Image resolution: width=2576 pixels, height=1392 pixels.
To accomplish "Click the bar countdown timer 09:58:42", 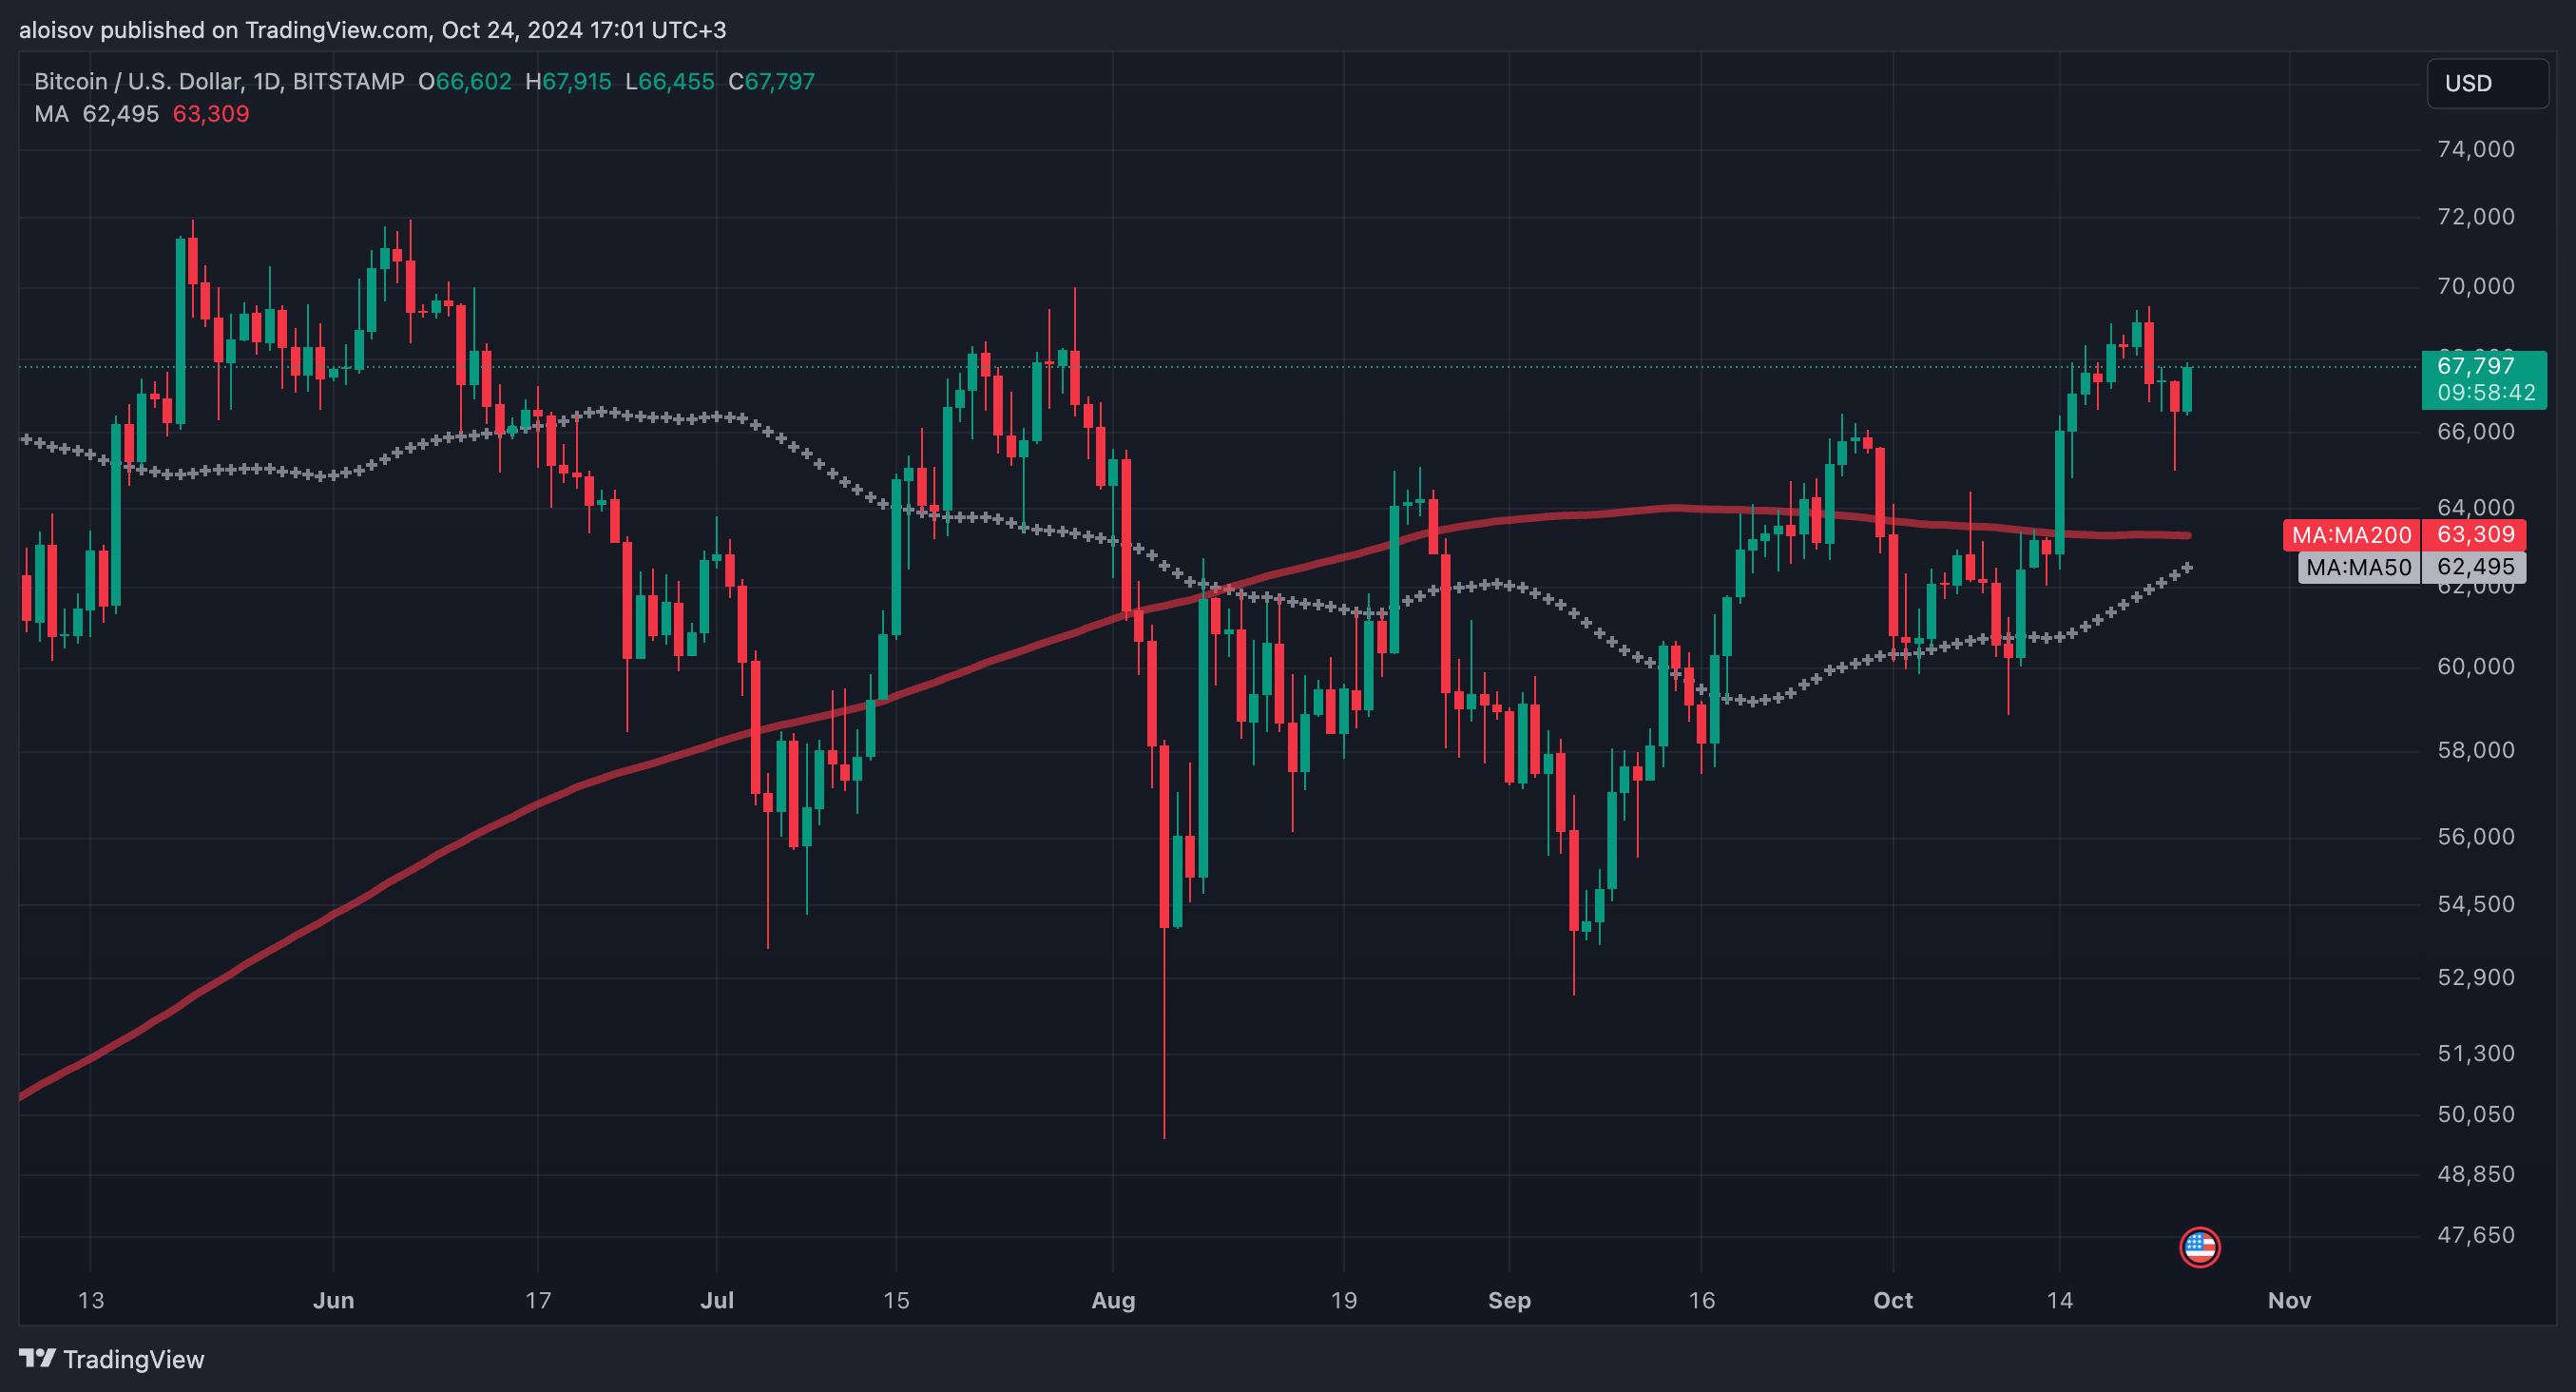I will click(x=2486, y=393).
